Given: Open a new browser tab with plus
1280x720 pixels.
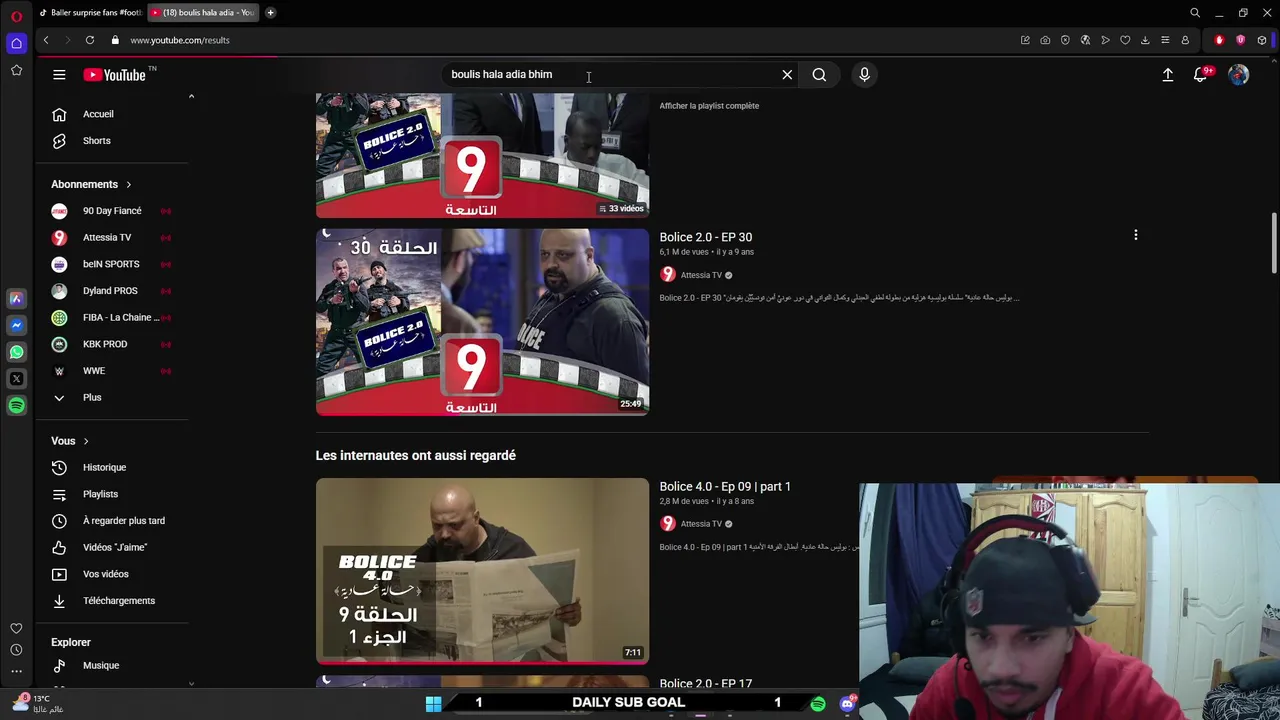Looking at the screenshot, I should (x=270, y=13).
